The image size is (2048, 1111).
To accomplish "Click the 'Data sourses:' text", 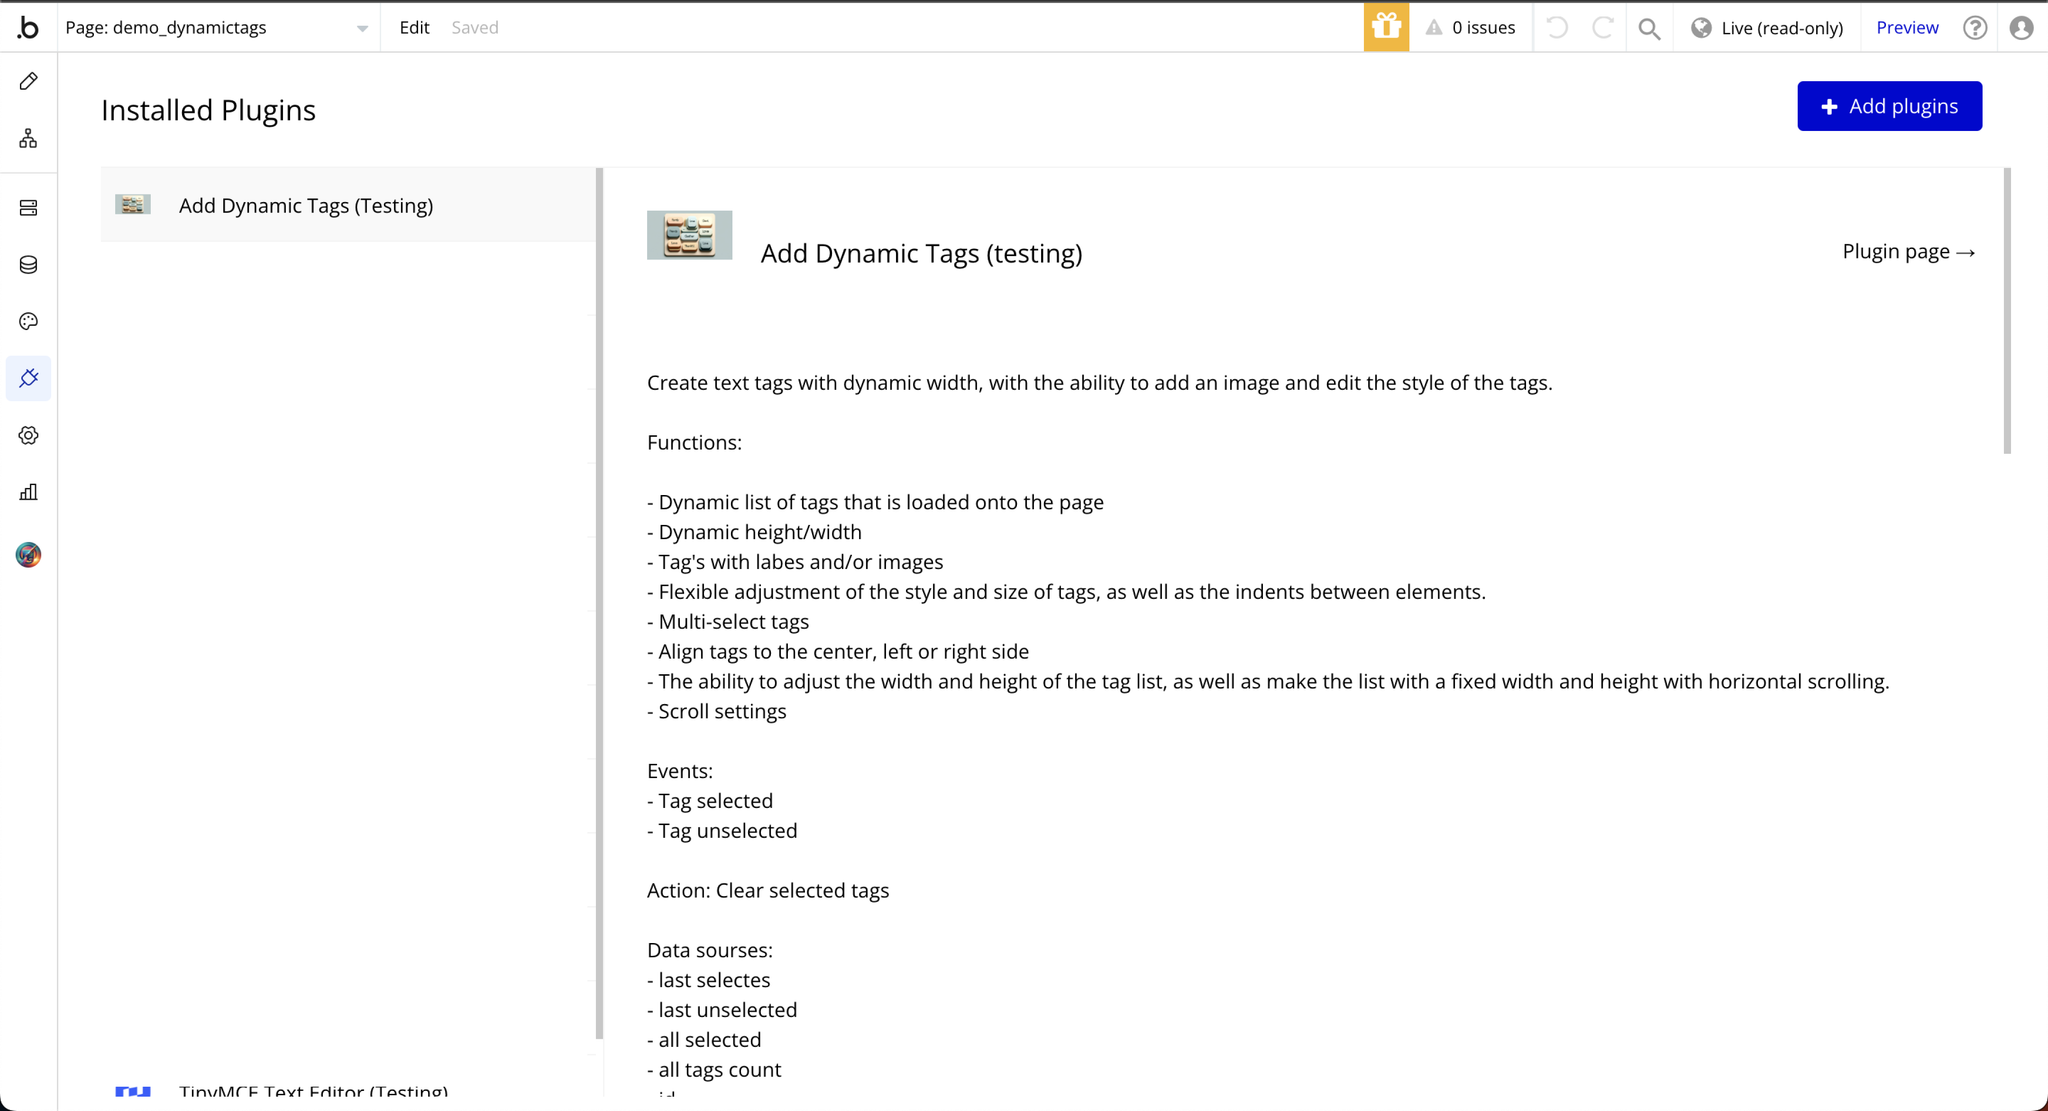I will coord(710,950).
